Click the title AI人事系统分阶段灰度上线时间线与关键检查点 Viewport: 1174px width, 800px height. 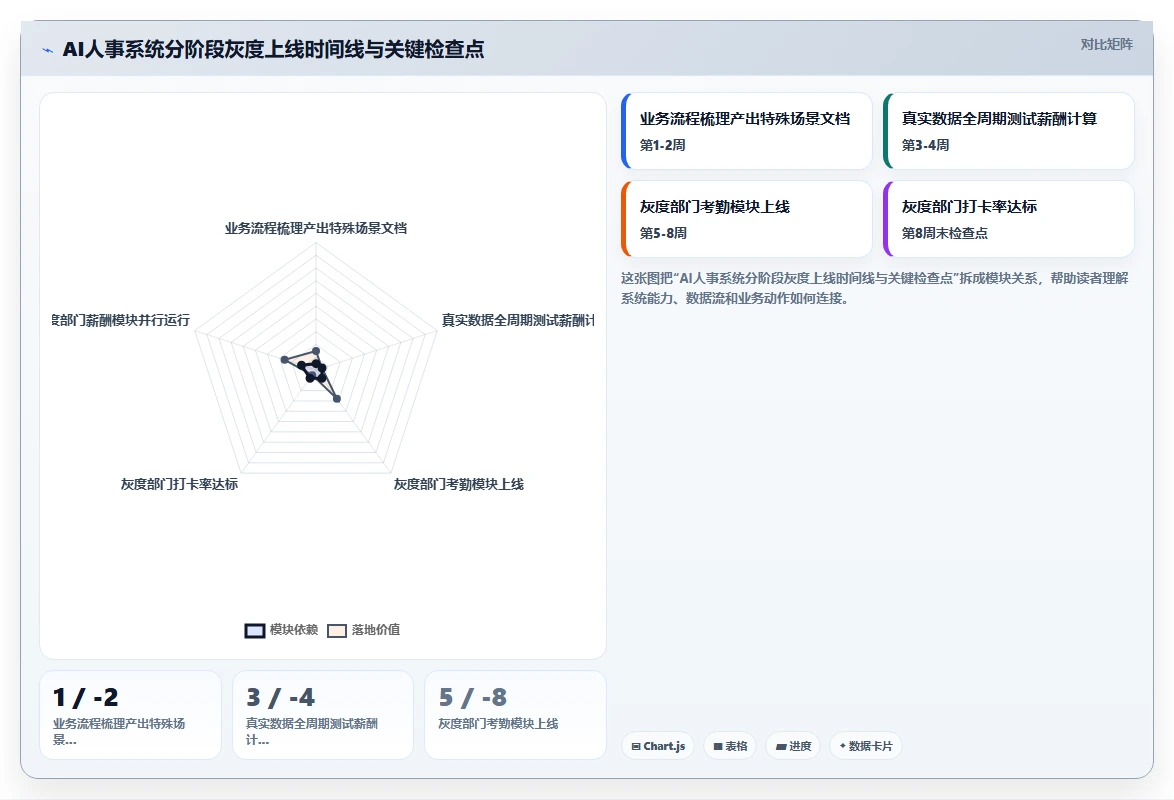pyautogui.click(x=273, y=49)
